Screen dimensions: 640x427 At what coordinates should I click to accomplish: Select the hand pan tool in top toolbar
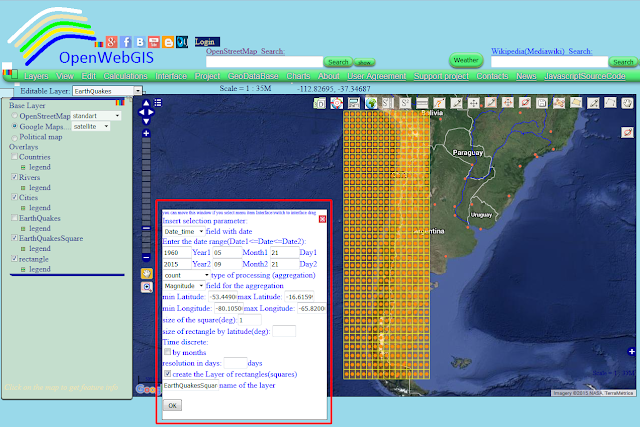click(627, 103)
